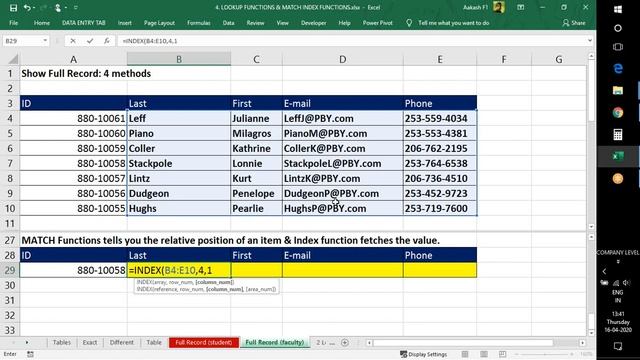Viewport: 640px width, 360px height.
Task: Open the Page Layout ribbon tab
Action: tap(159, 23)
